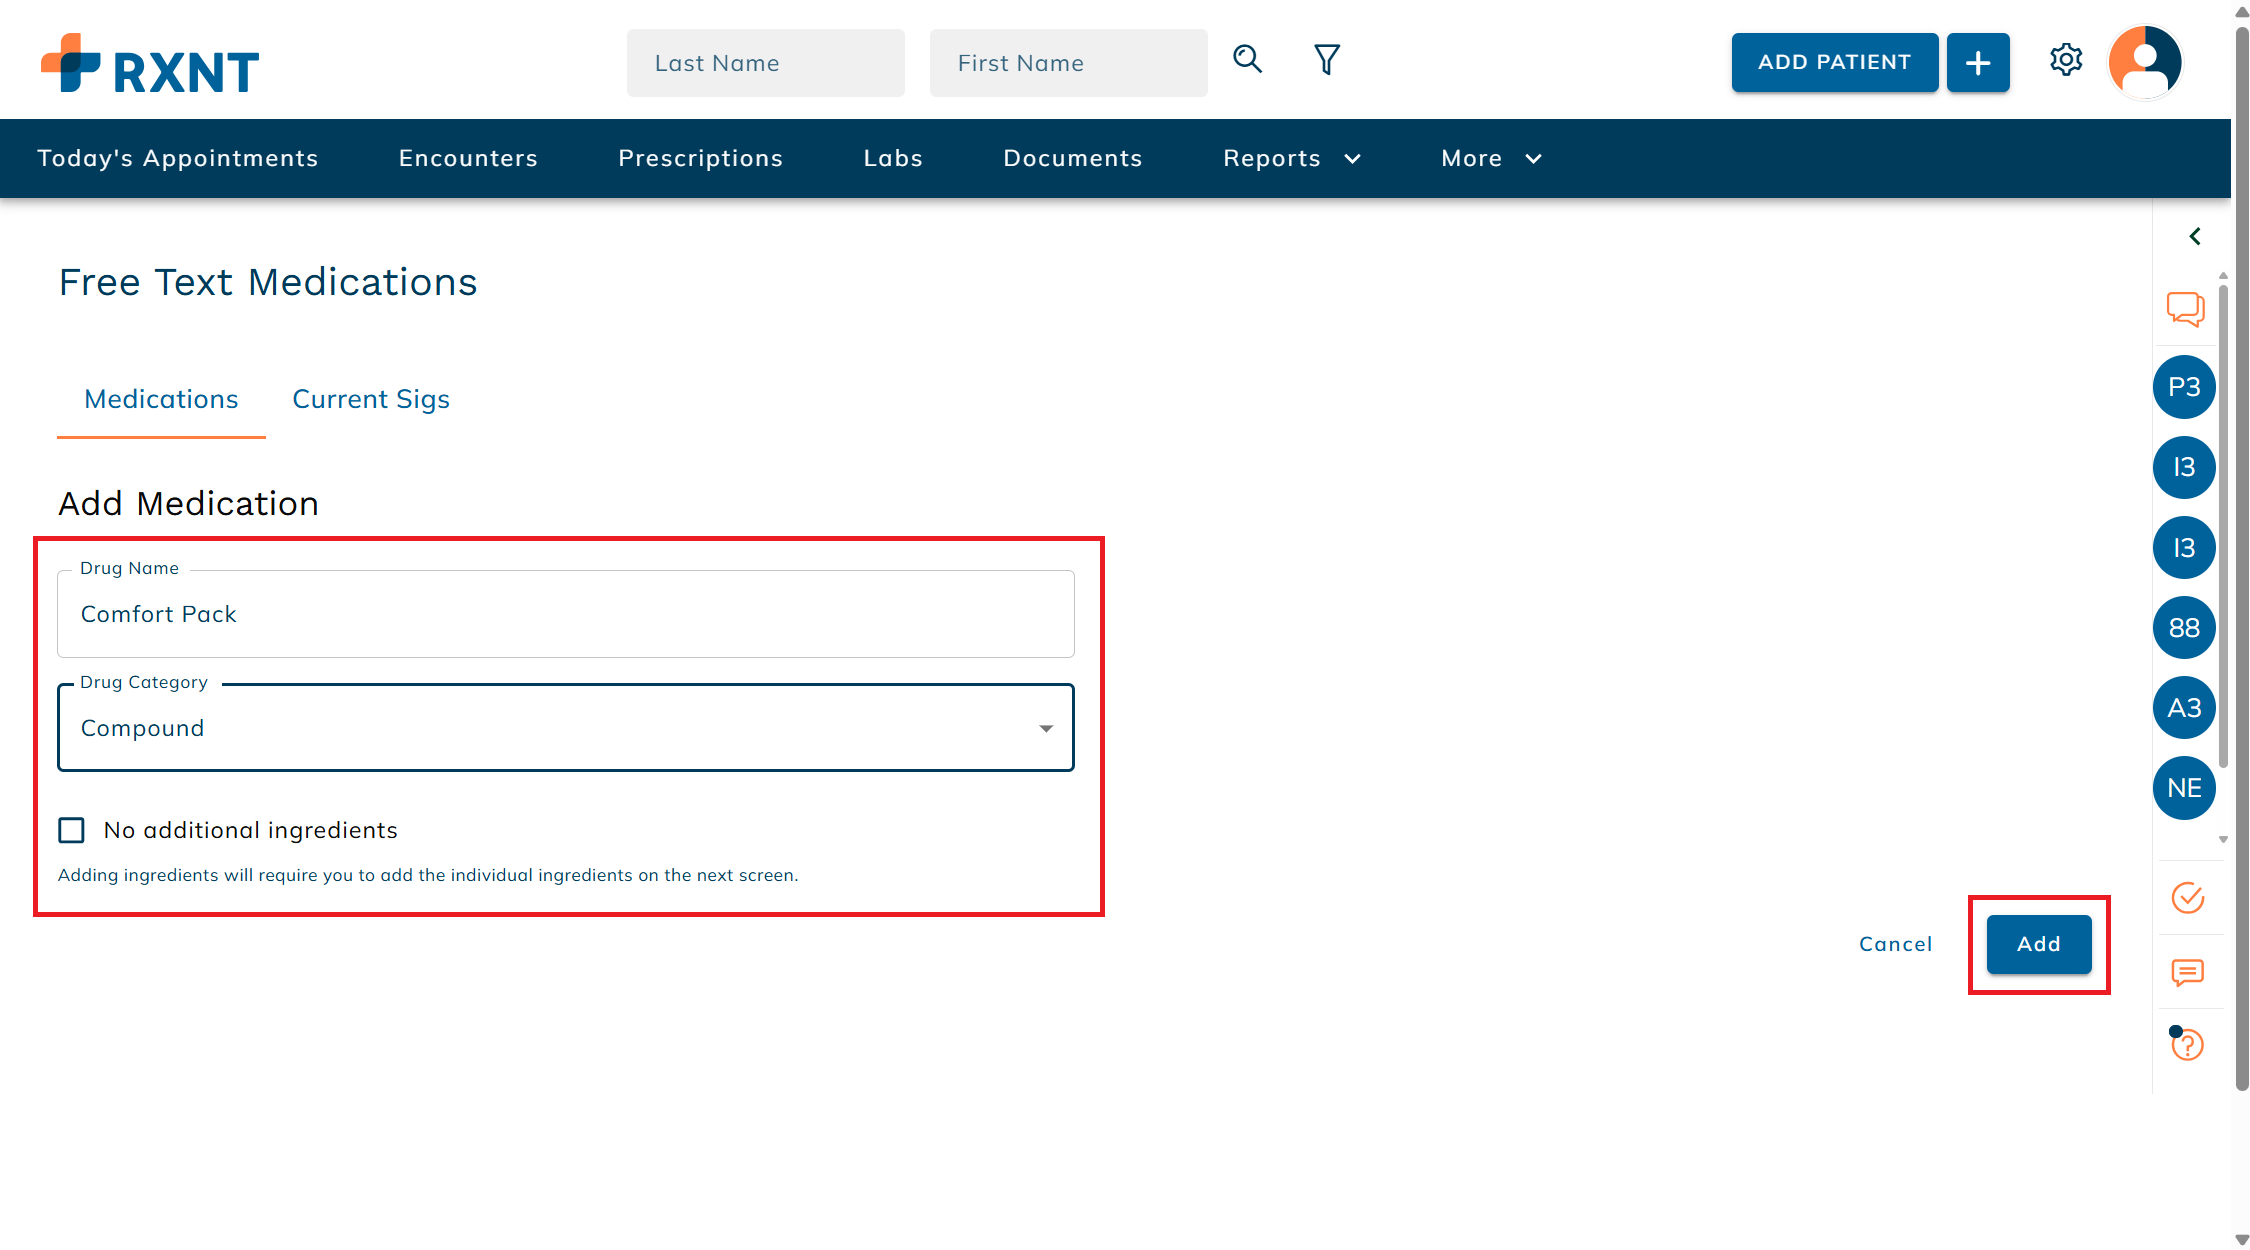Open the comment bubble icon in sidebar

click(2188, 972)
